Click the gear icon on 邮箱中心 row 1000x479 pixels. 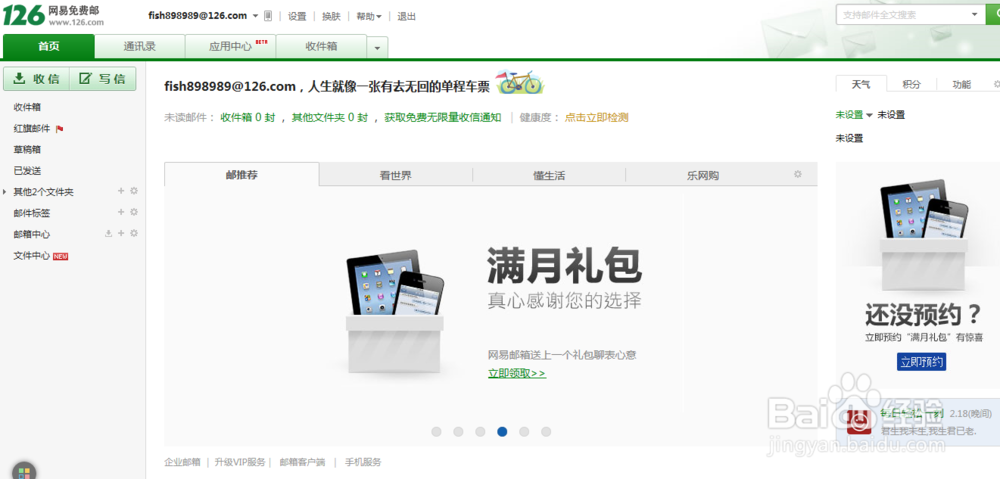coord(134,233)
